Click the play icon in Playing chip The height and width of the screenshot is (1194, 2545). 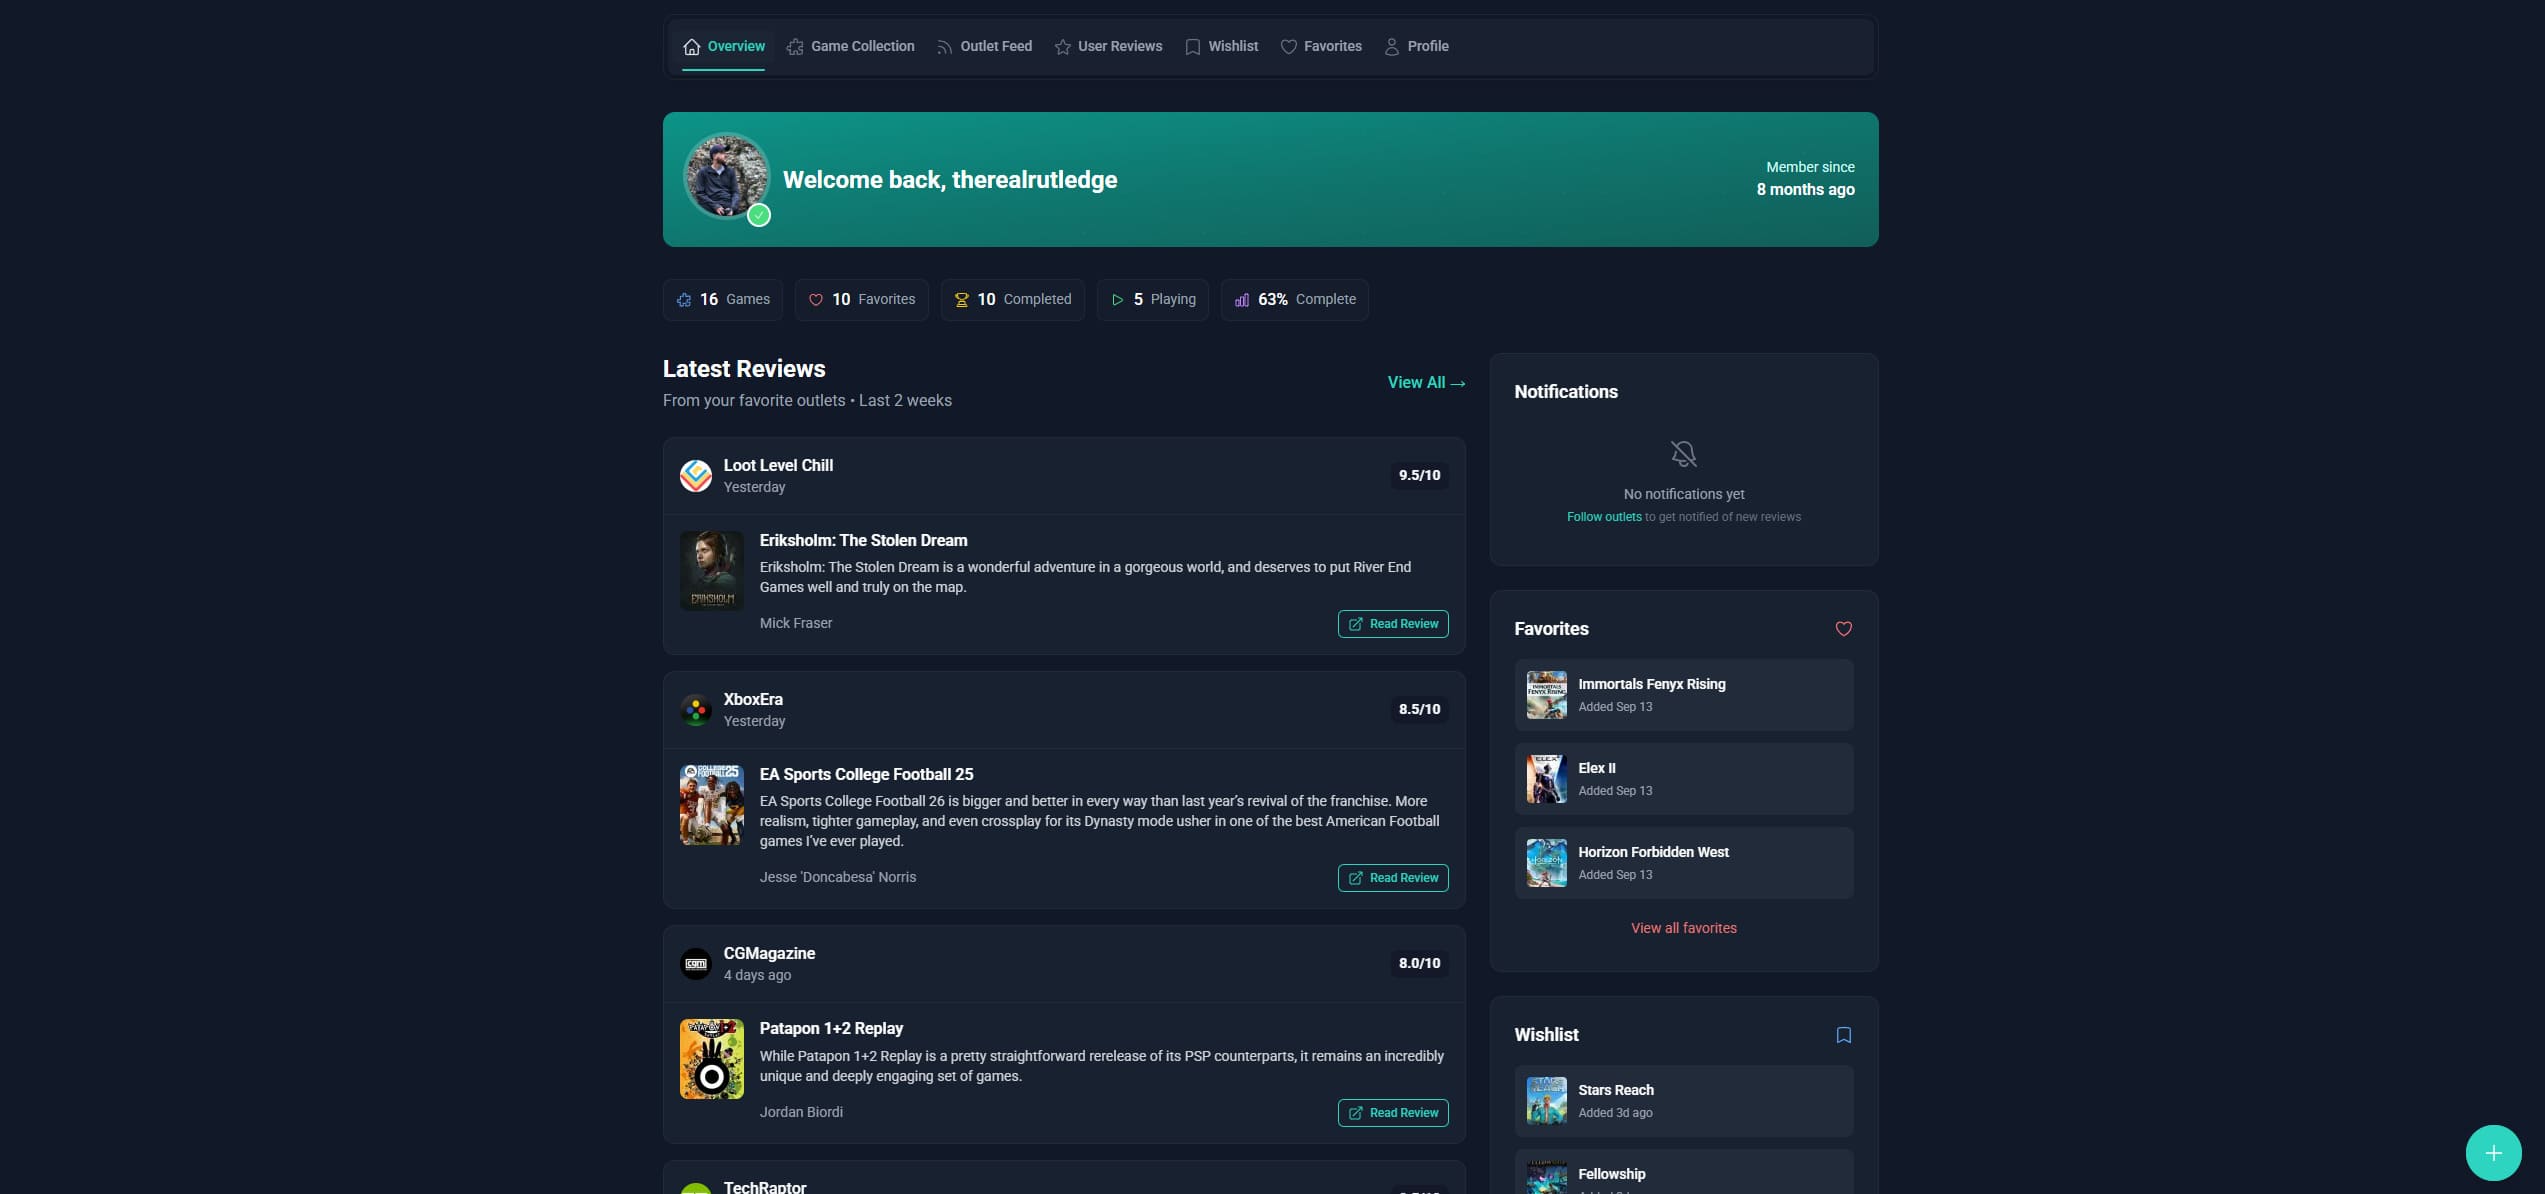pos(1118,300)
